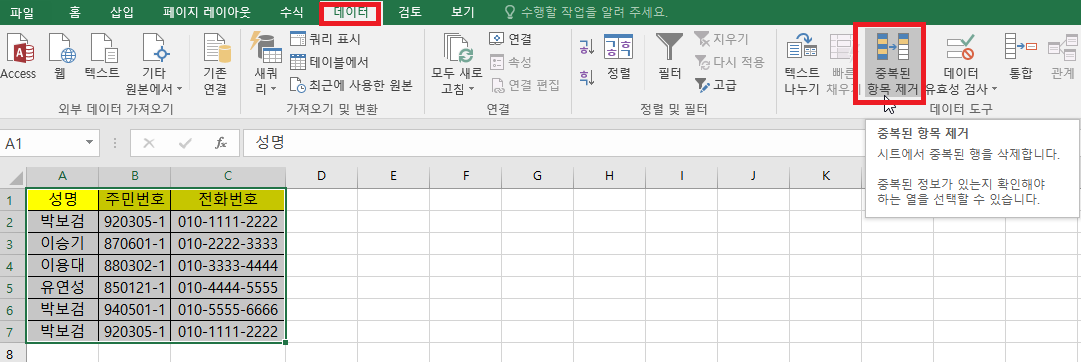Click the 기존 연결 icon
This screenshot has width=1081, height=362.
pos(215,63)
